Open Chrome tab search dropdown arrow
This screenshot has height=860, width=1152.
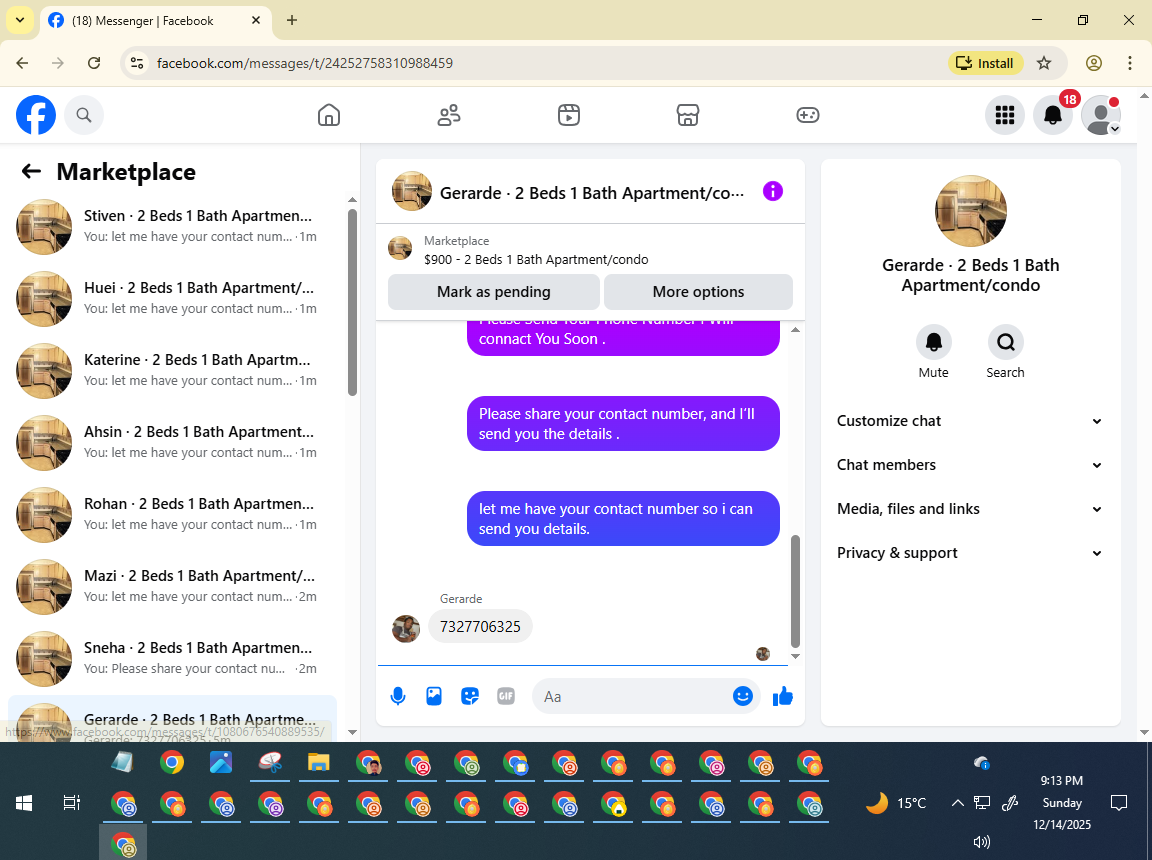pos(20,21)
